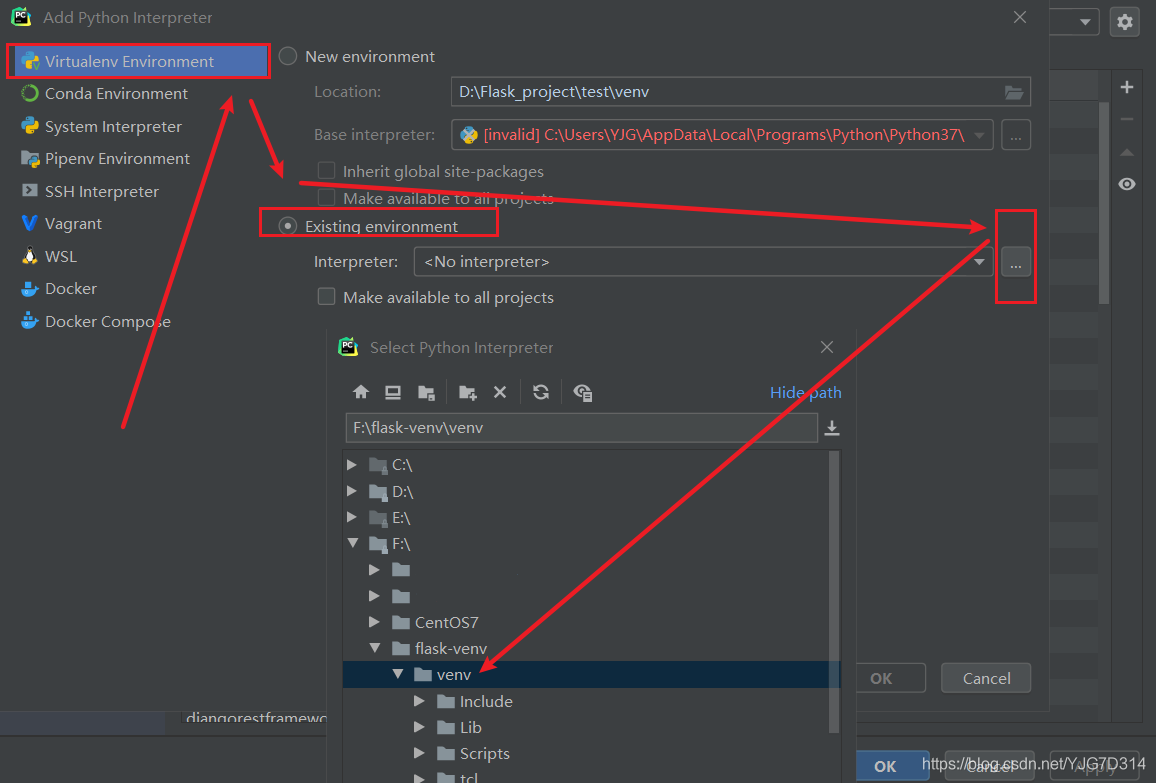Click Cancel in Add Python Interpreter dialog
Viewport: 1156px width, 783px height.
(x=986, y=678)
